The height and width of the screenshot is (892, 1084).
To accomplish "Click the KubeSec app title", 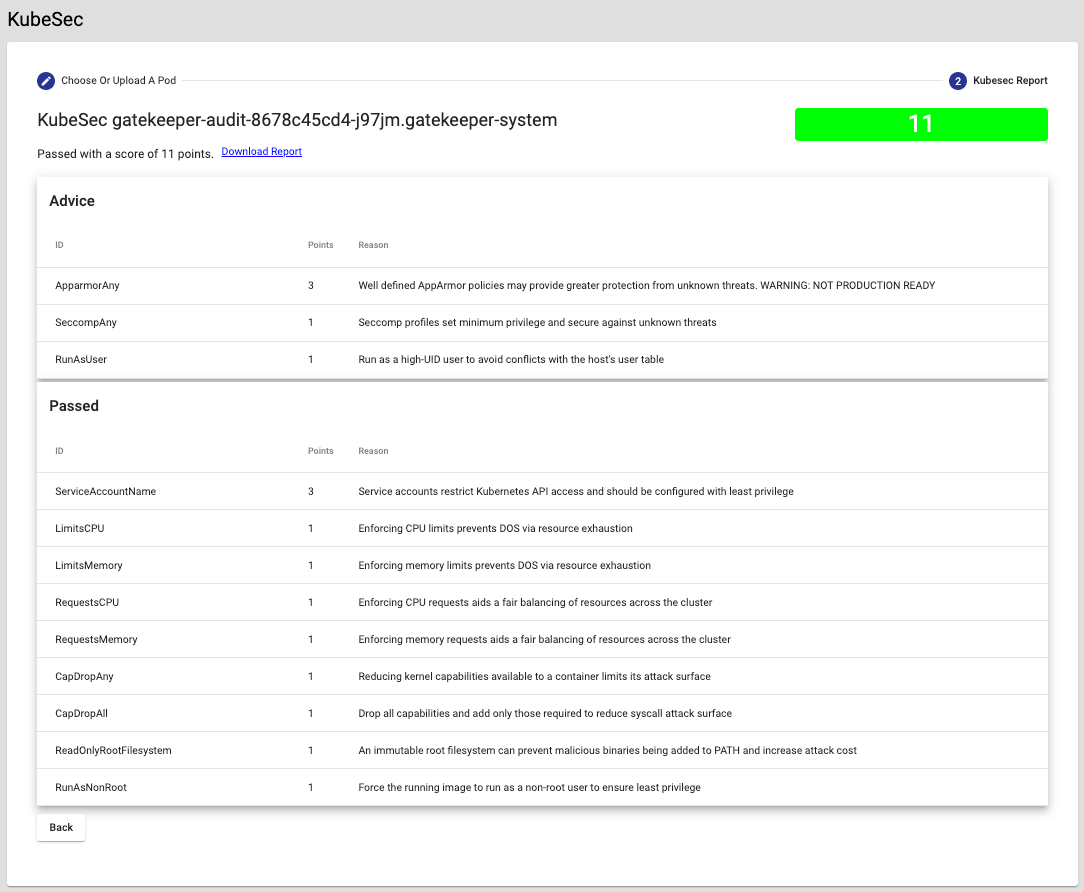I will point(45,19).
